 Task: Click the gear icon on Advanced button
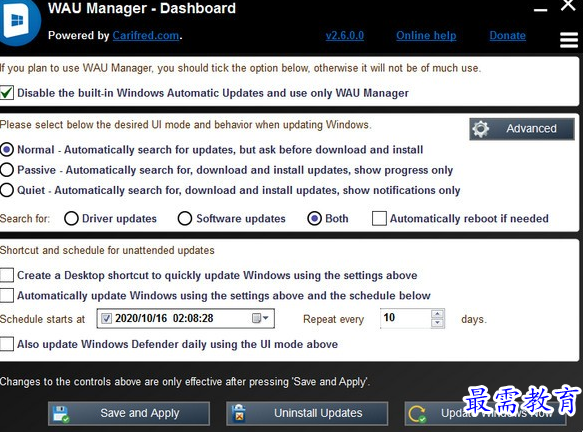point(480,129)
